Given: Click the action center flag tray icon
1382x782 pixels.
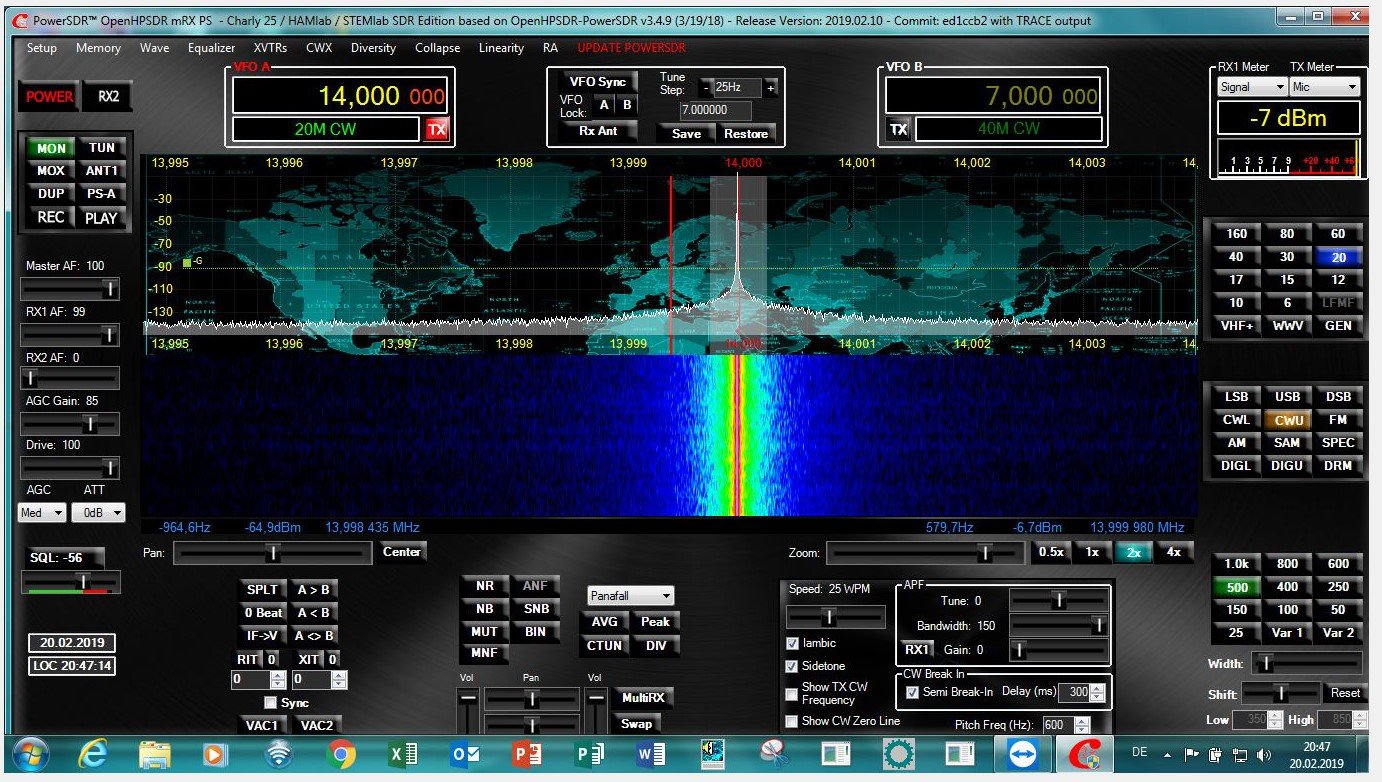Looking at the screenshot, I should (x=1191, y=755).
